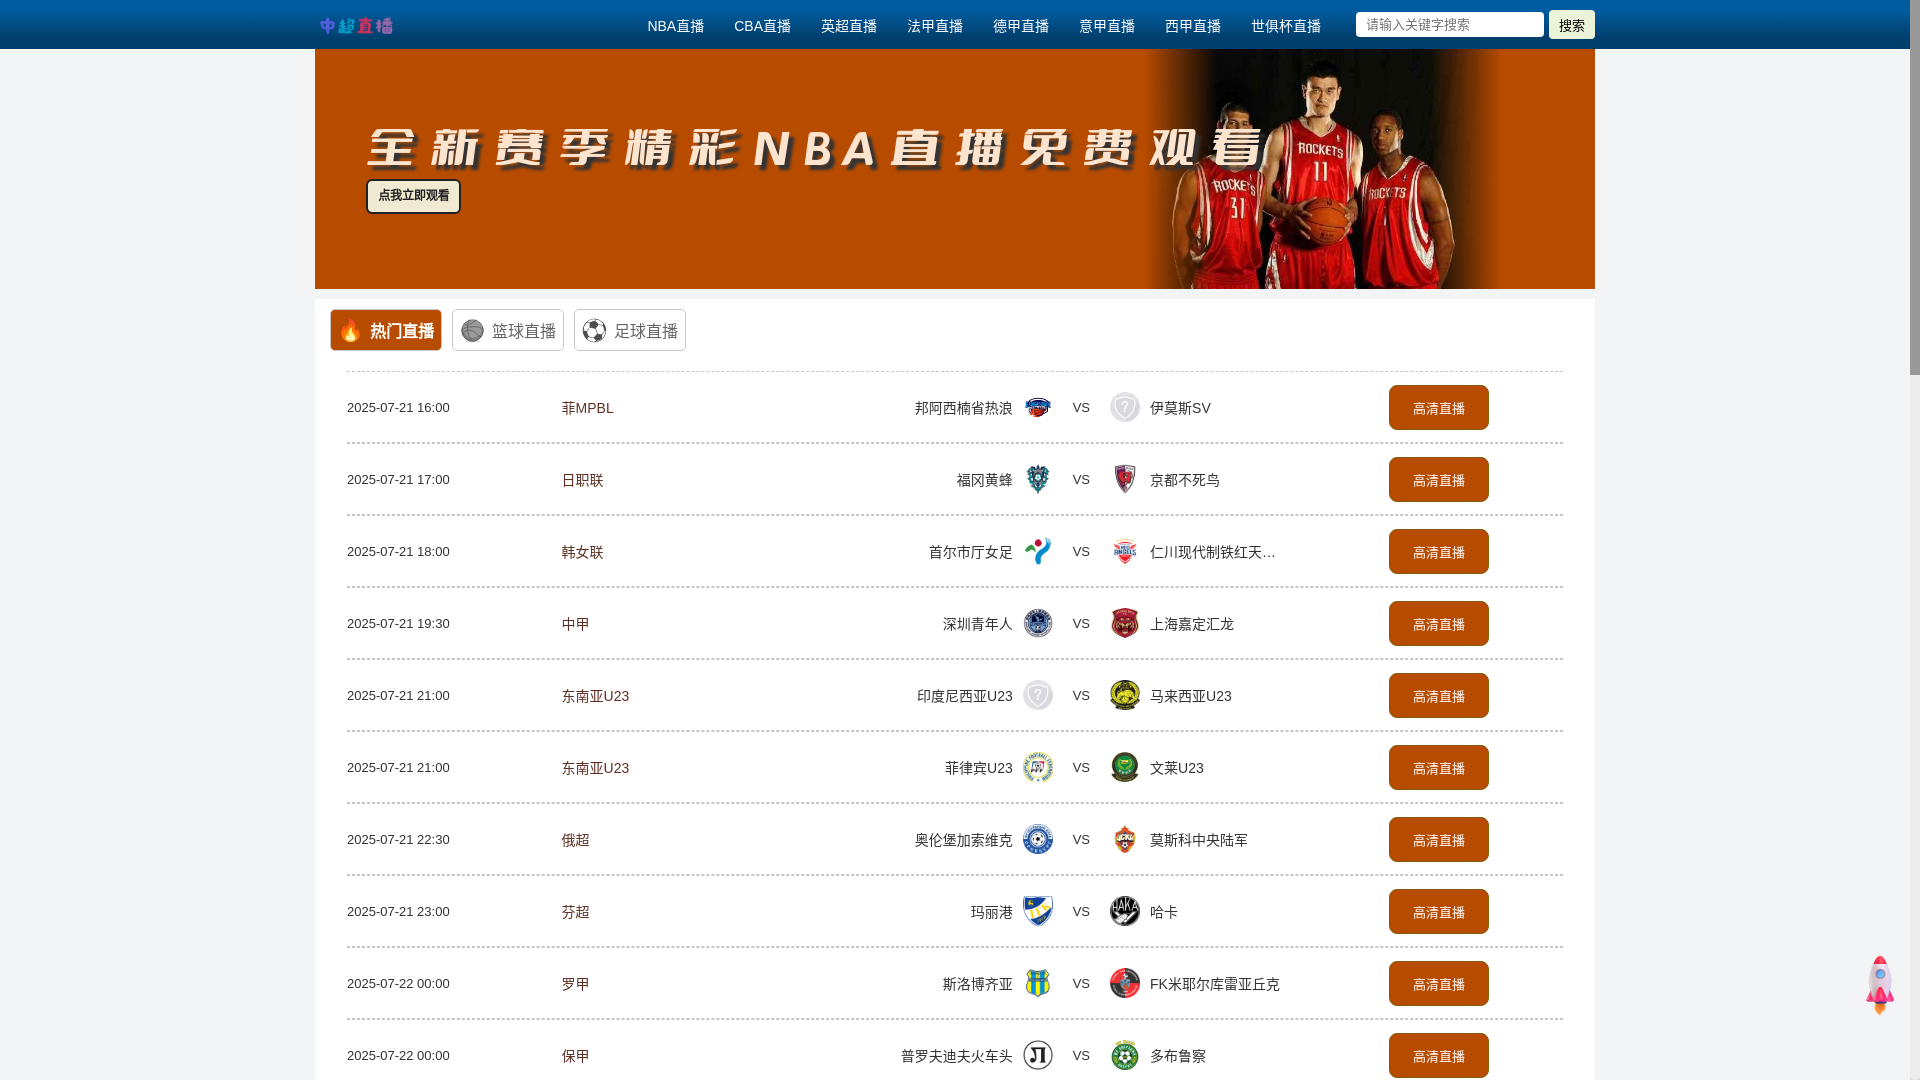Click the fire icon on 热门直播 tab

pyautogui.click(x=350, y=330)
